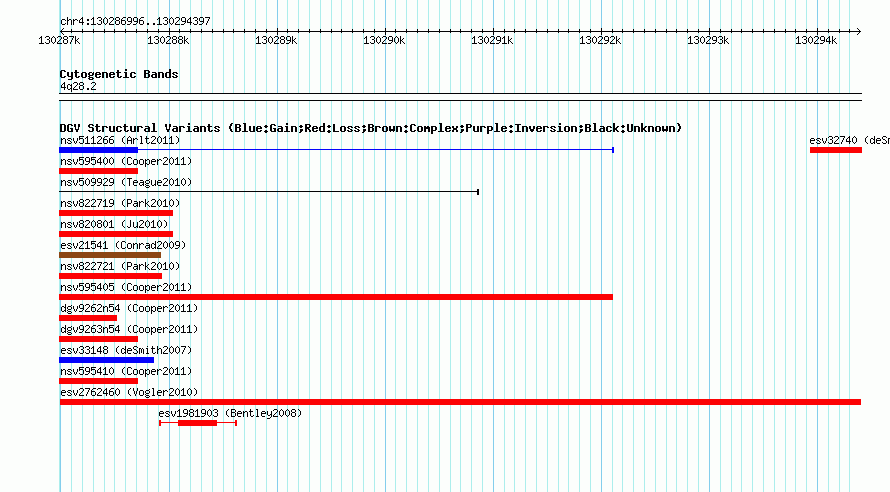890x492 pixels.
Task: Click the long red bar of nsv595405
Action: [x=336, y=297]
